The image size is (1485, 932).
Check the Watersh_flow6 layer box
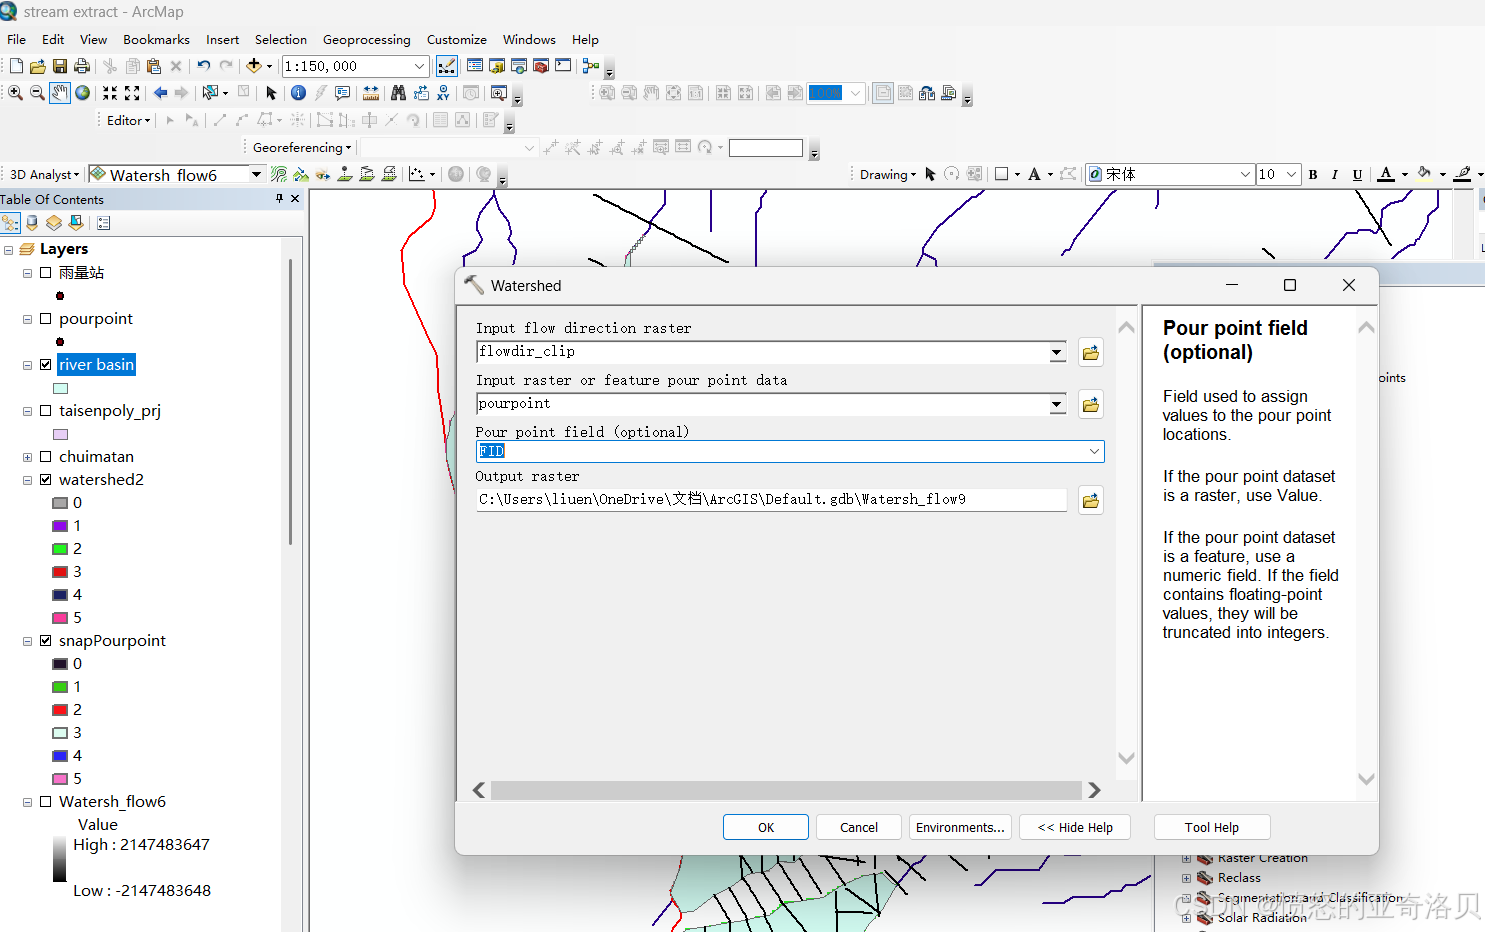[45, 801]
